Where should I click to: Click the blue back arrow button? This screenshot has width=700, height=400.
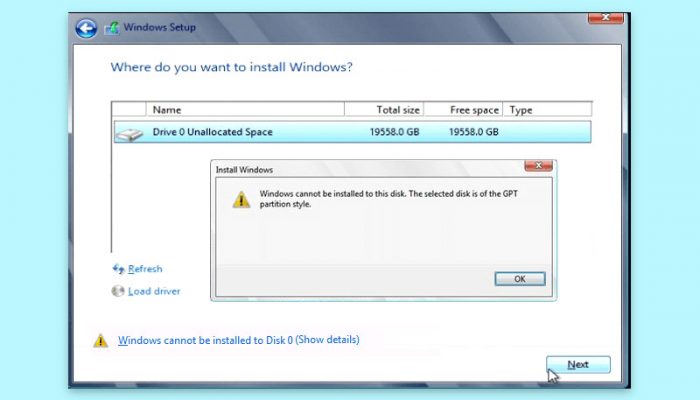click(86, 29)
